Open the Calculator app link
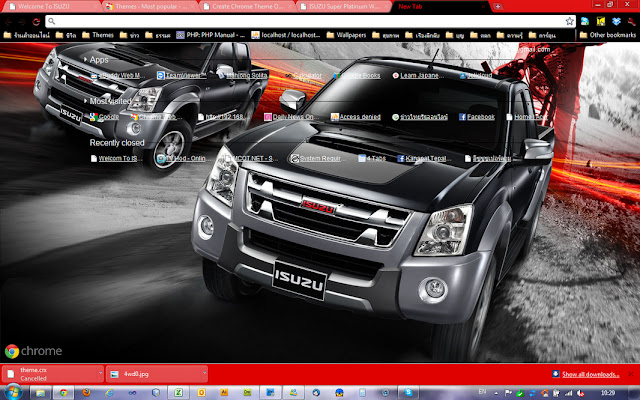The image size is (640, 400). point(303,76)
